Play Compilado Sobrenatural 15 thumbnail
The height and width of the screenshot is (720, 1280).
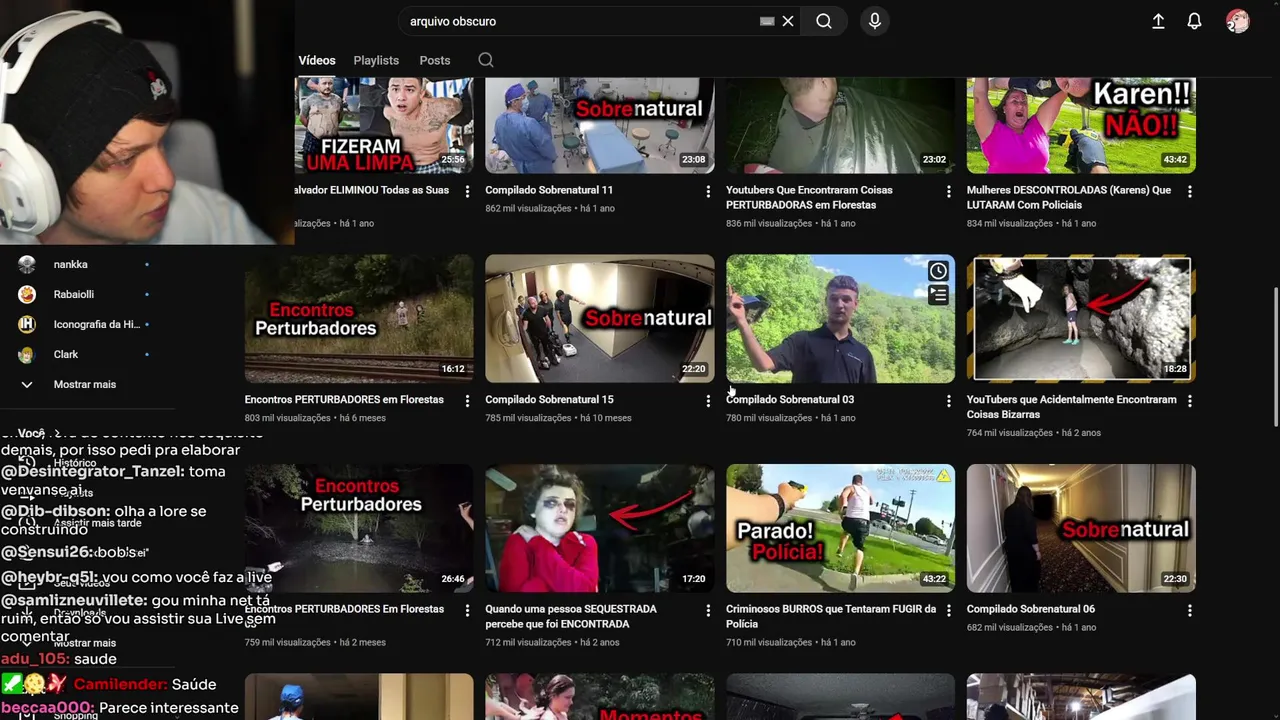click(600, 318)
